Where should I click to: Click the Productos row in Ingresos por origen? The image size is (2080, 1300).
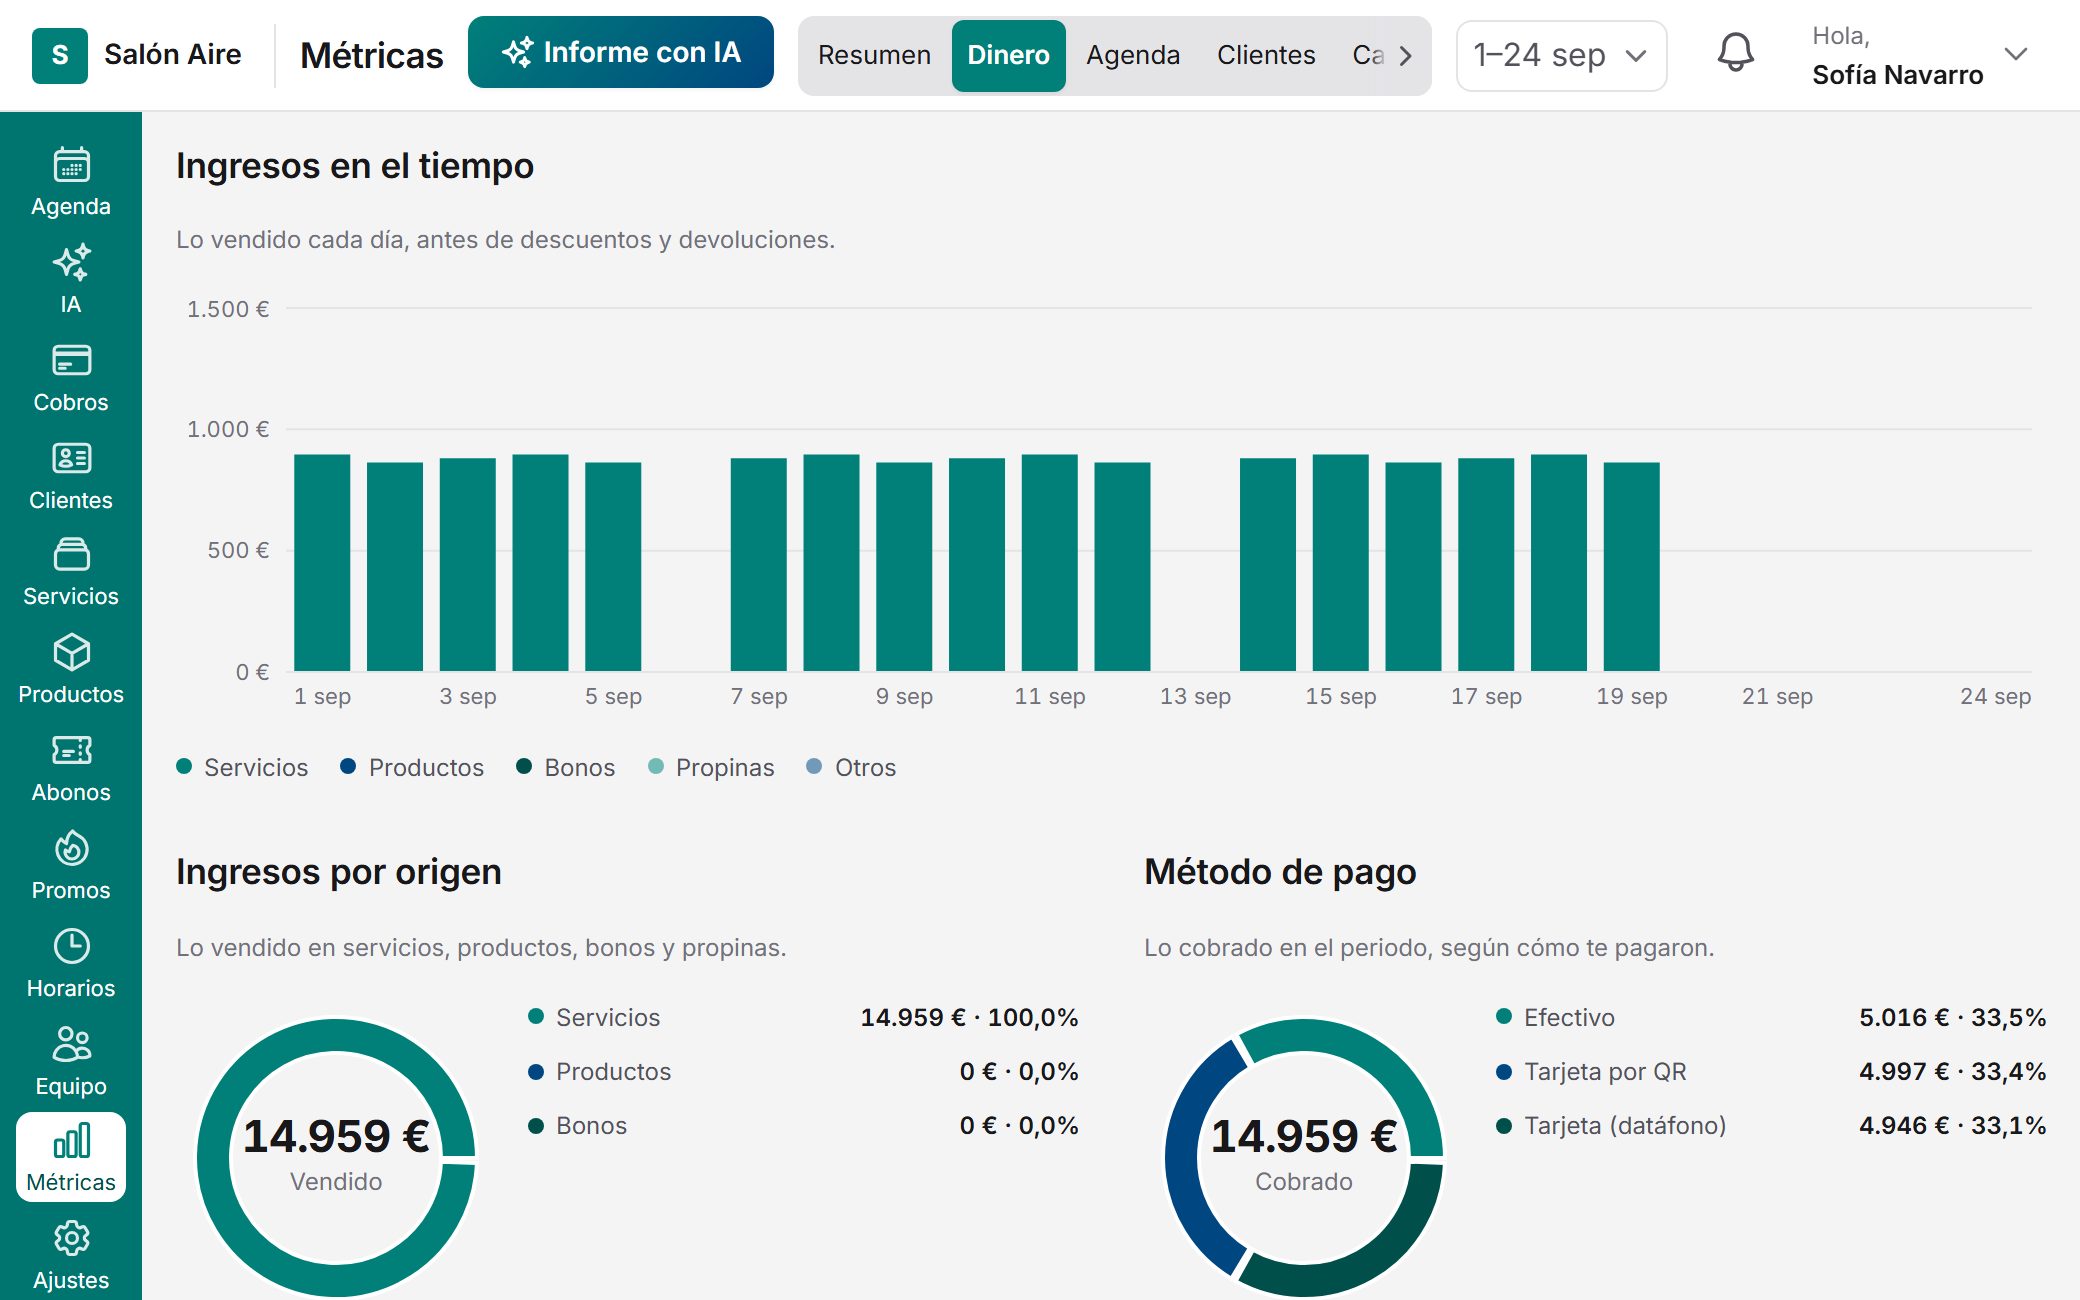[803, 1071]
